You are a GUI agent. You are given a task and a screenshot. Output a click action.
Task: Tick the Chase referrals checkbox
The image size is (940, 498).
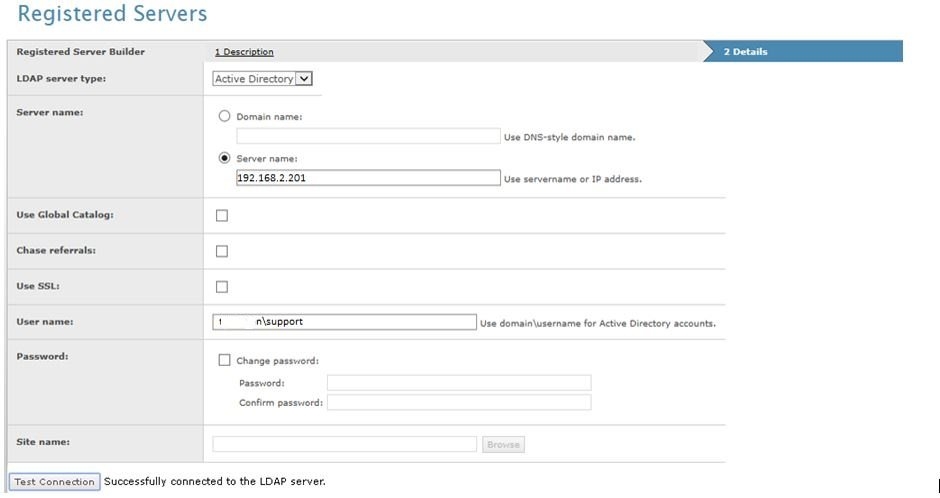coord(222,251)
